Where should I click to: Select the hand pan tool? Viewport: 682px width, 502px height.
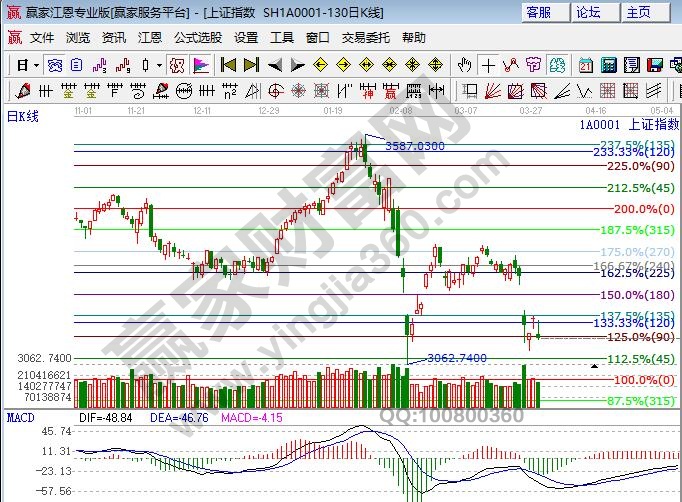[x=464, y=65]
